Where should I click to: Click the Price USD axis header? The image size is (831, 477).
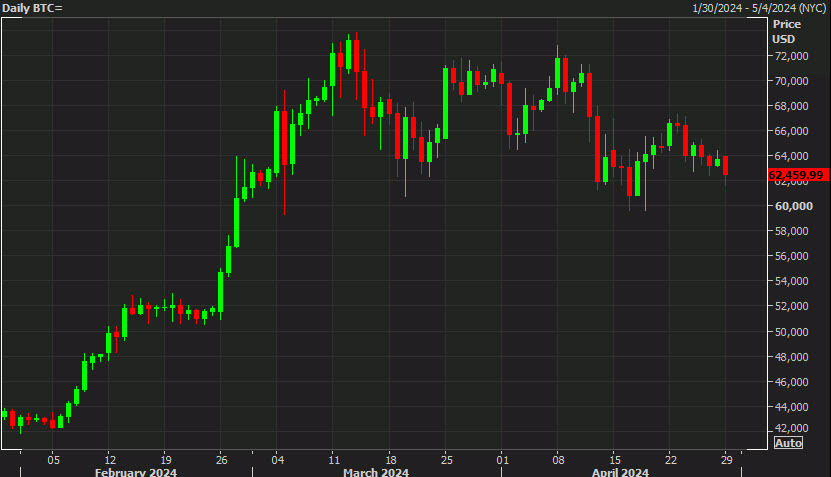pos(786,31)
